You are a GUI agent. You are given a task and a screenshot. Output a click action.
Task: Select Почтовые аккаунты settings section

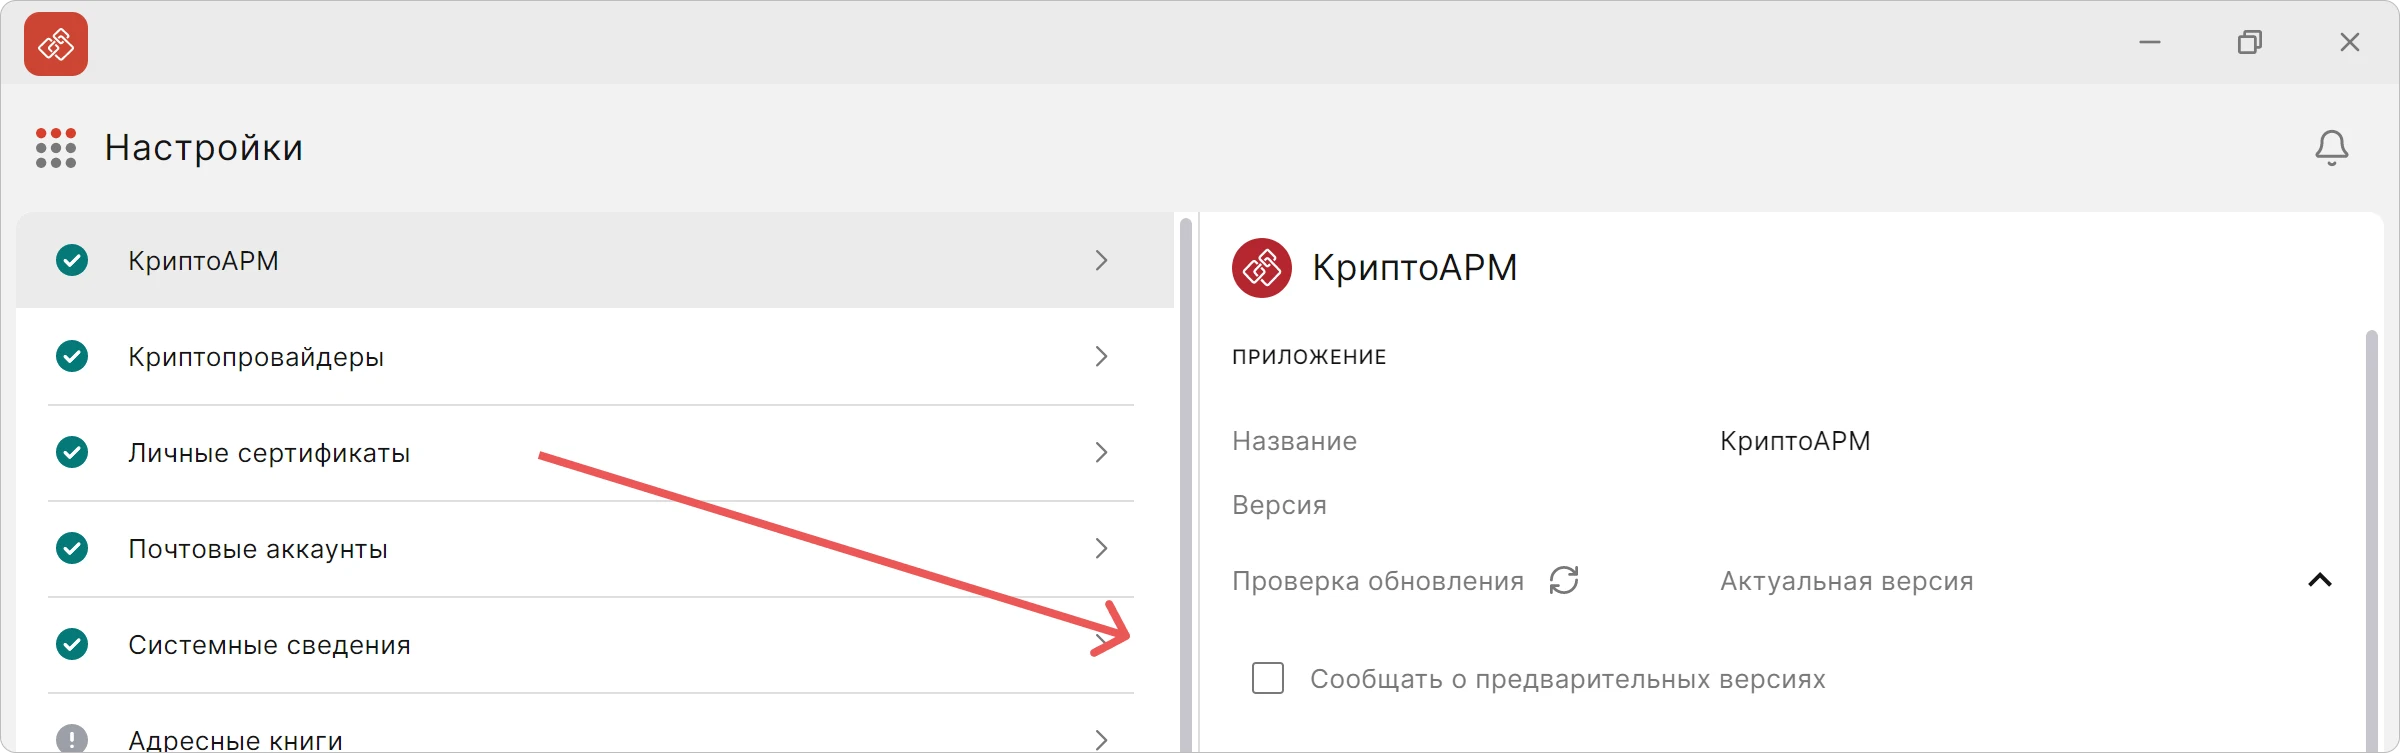[594, 548]
